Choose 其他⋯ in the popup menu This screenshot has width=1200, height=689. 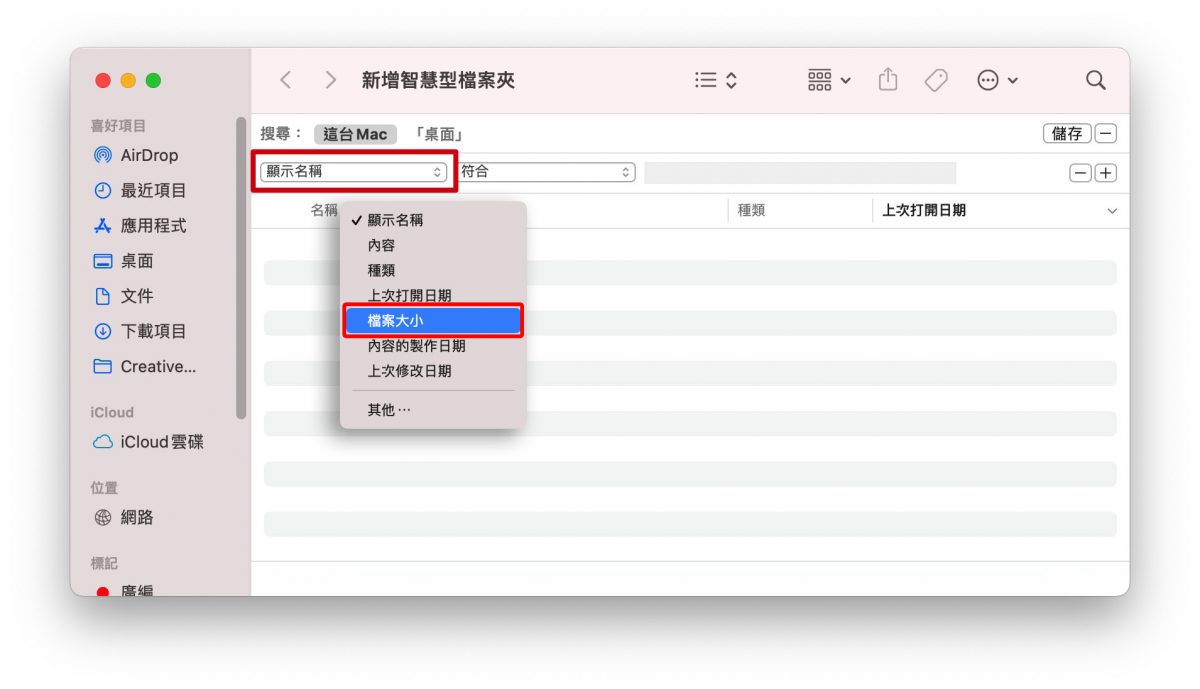click(432, 409)
